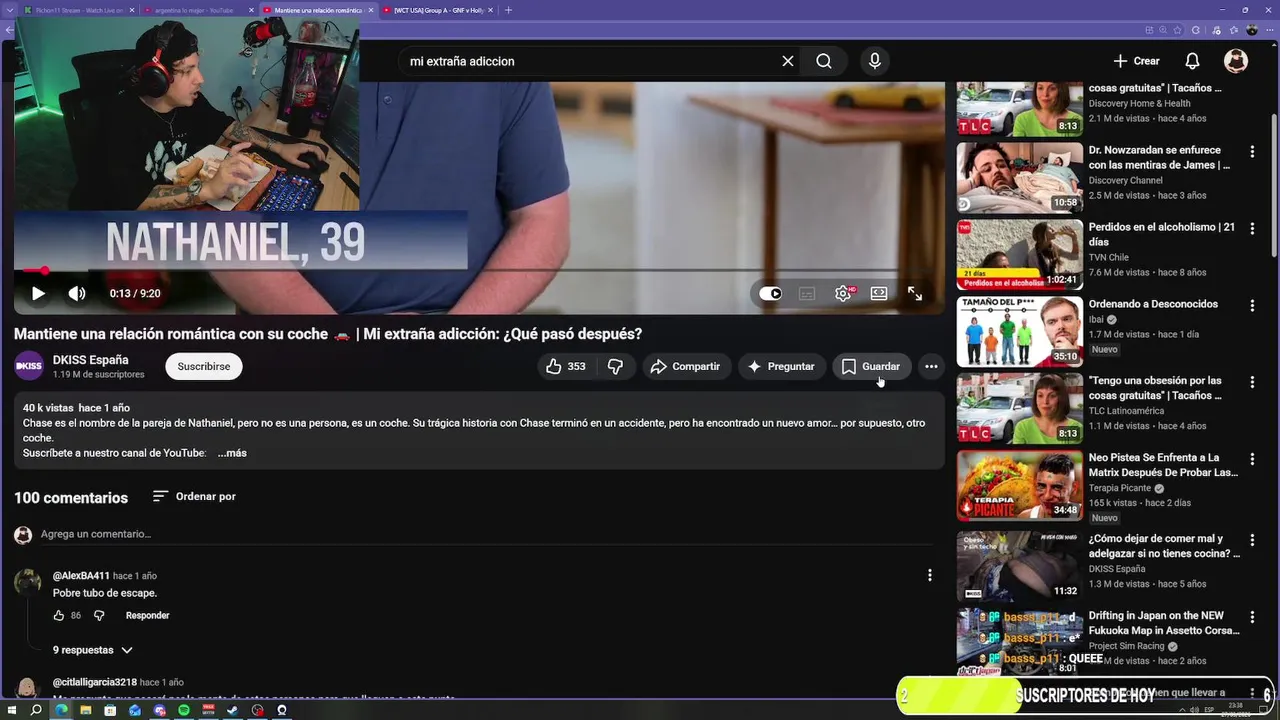
Task: Open the Ordenar por sort menu
Action: [194, 496]
